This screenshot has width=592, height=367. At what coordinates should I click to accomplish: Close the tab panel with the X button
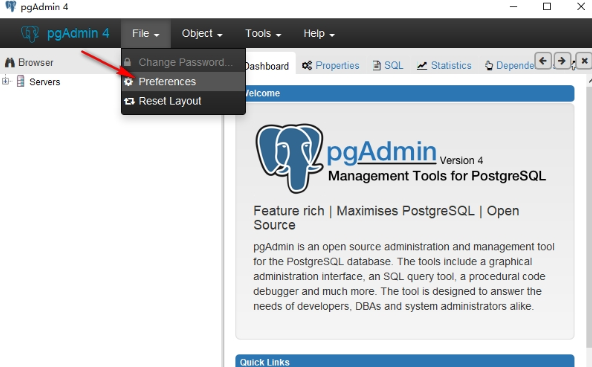coord(584,61)
